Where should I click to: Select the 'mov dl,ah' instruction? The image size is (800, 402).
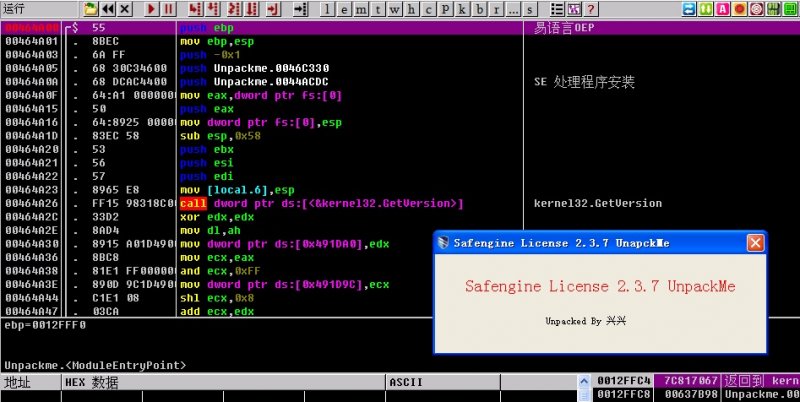(x=210, y=230)
